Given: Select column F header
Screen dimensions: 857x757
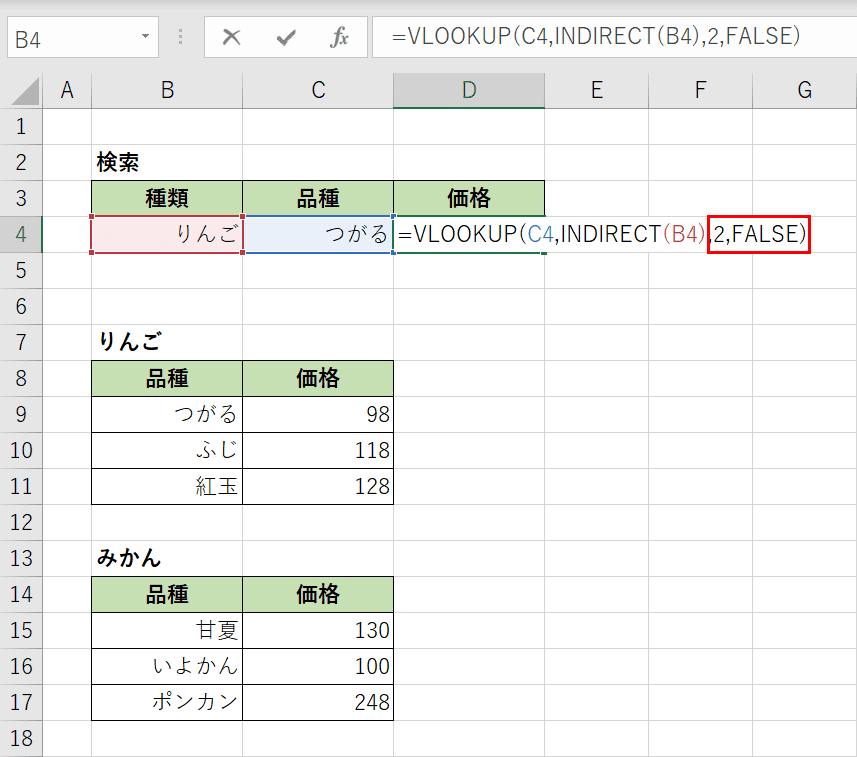Looking at the screenshot, I should 700,90.
